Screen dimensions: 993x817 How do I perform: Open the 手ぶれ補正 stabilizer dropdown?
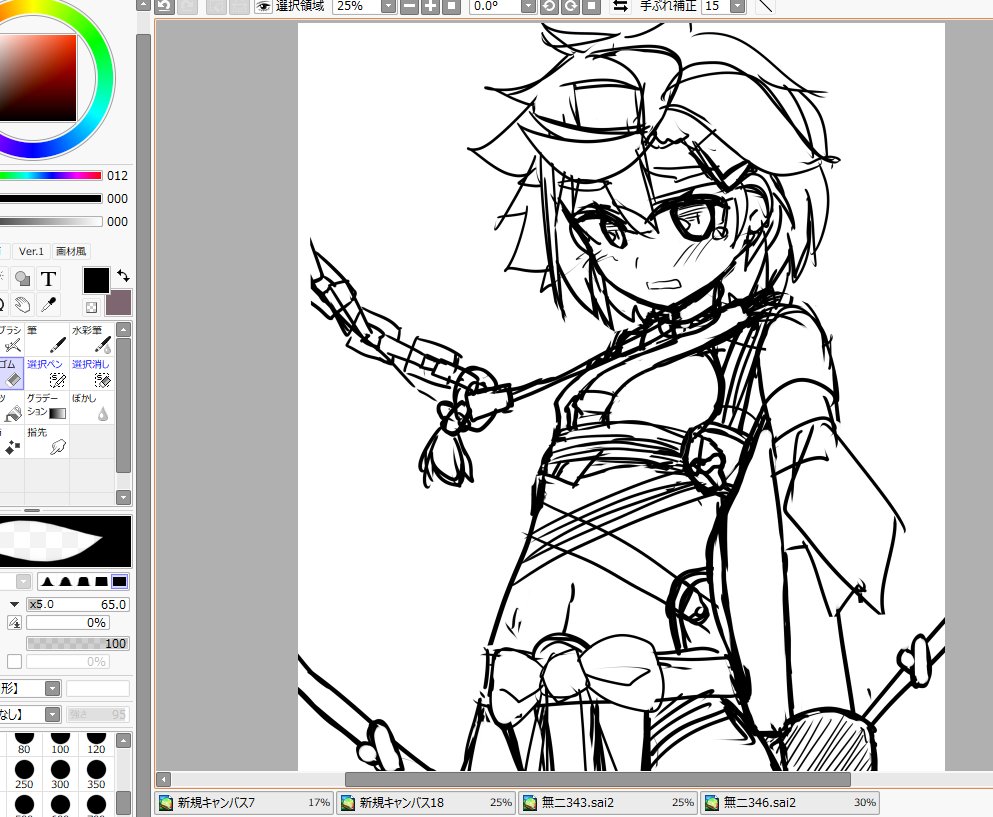pyautogui.click(x=737, y=6)
